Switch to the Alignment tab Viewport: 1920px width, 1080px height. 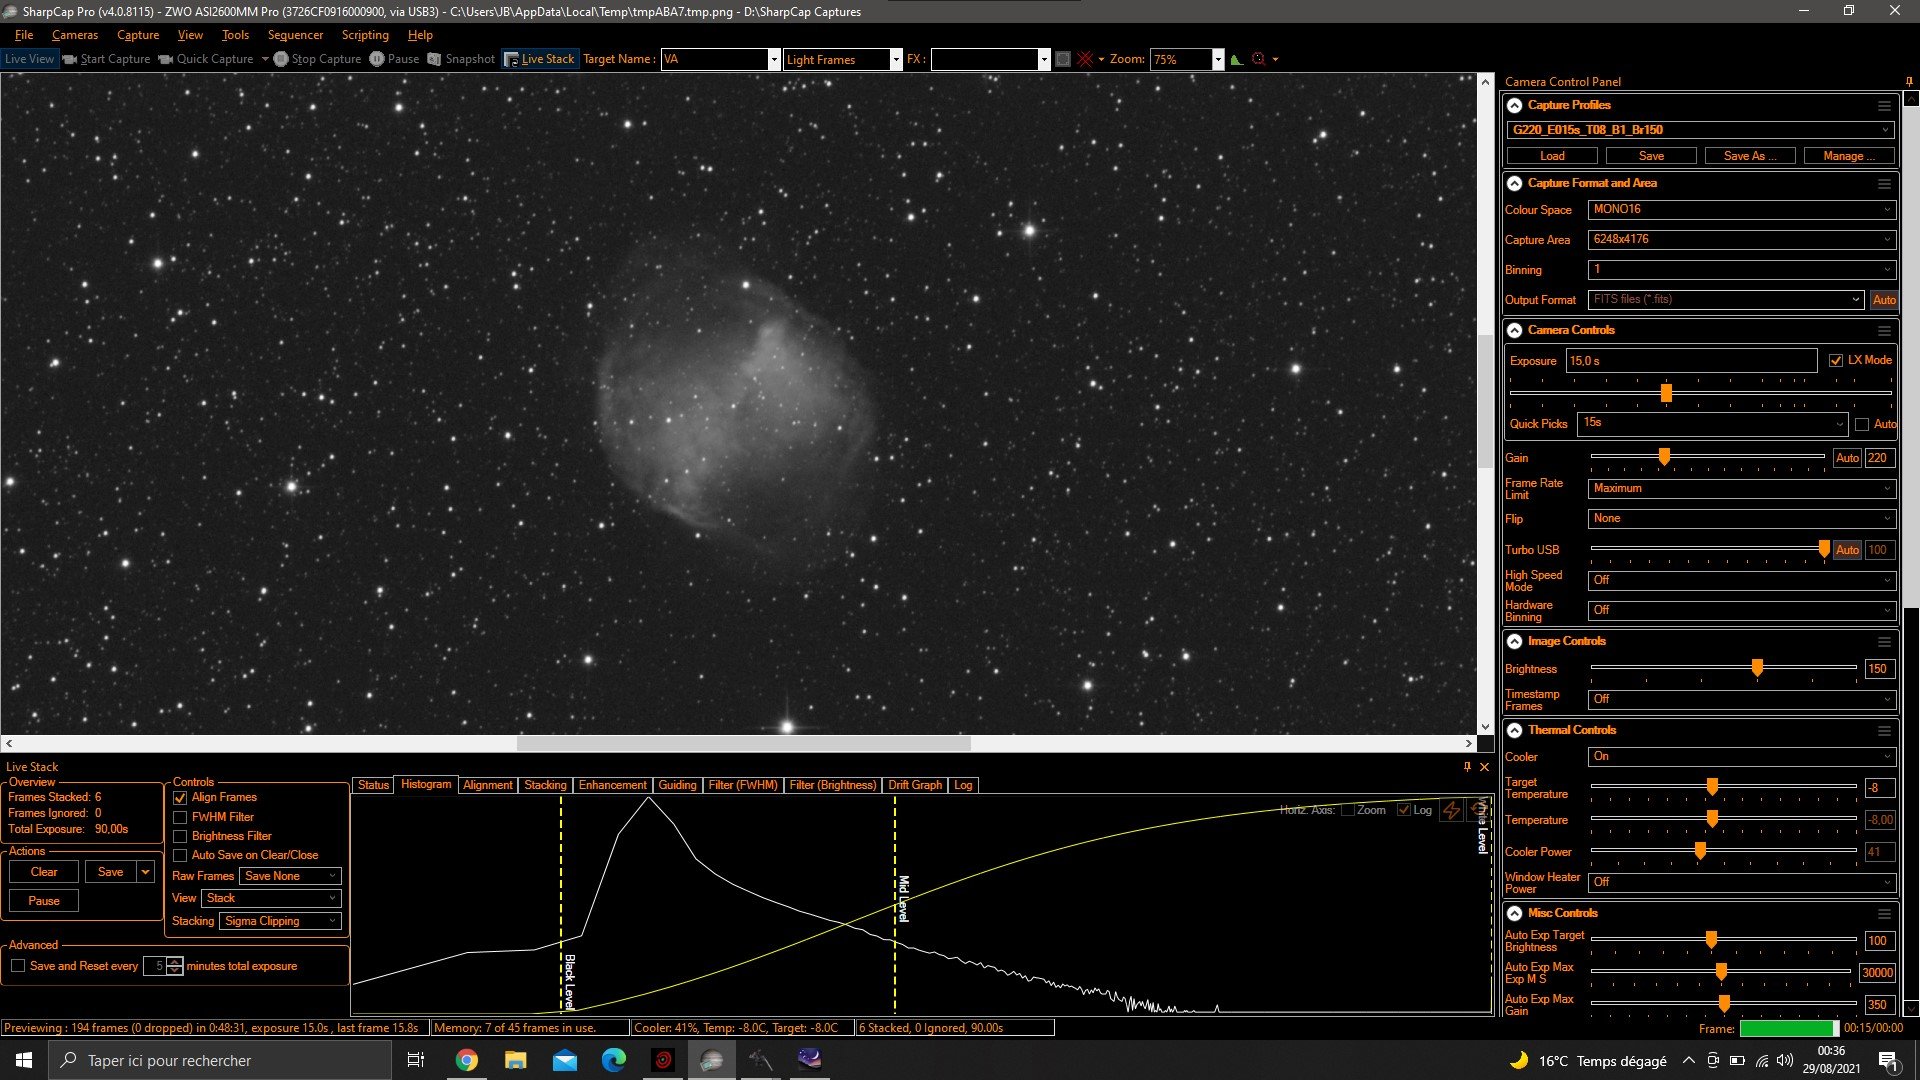click(488, 785)
